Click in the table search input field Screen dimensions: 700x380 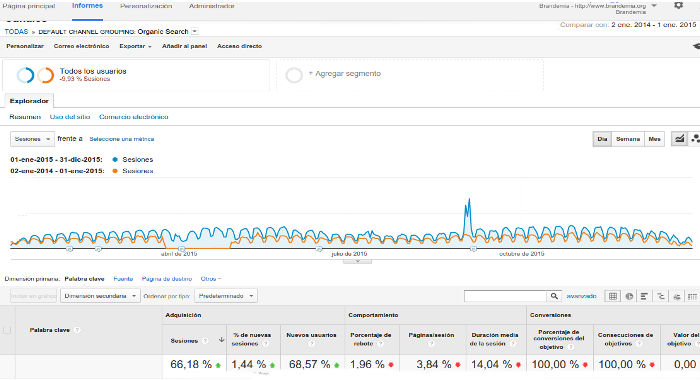pos(505,296)
